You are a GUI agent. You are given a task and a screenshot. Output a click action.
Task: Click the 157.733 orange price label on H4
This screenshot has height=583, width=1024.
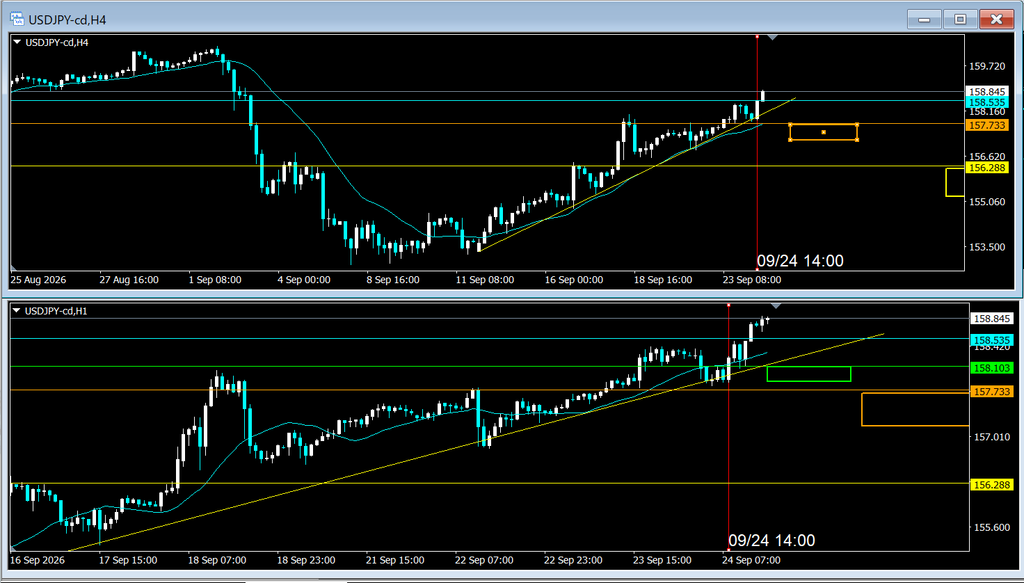coord(987,125)
